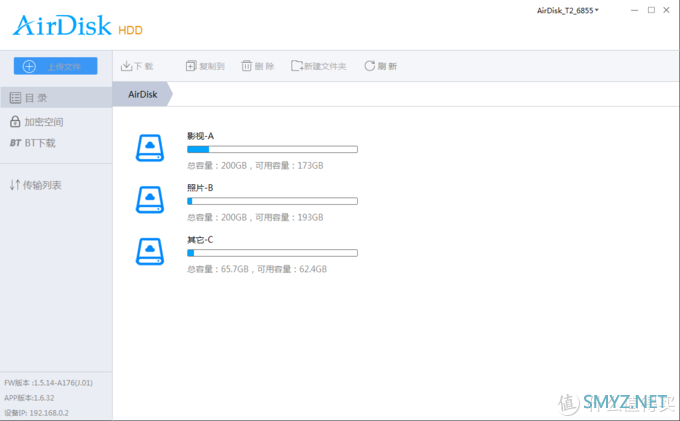
Task: Click capacity text showing 可用容量 62.4GB
Action: tap(257, 269)
